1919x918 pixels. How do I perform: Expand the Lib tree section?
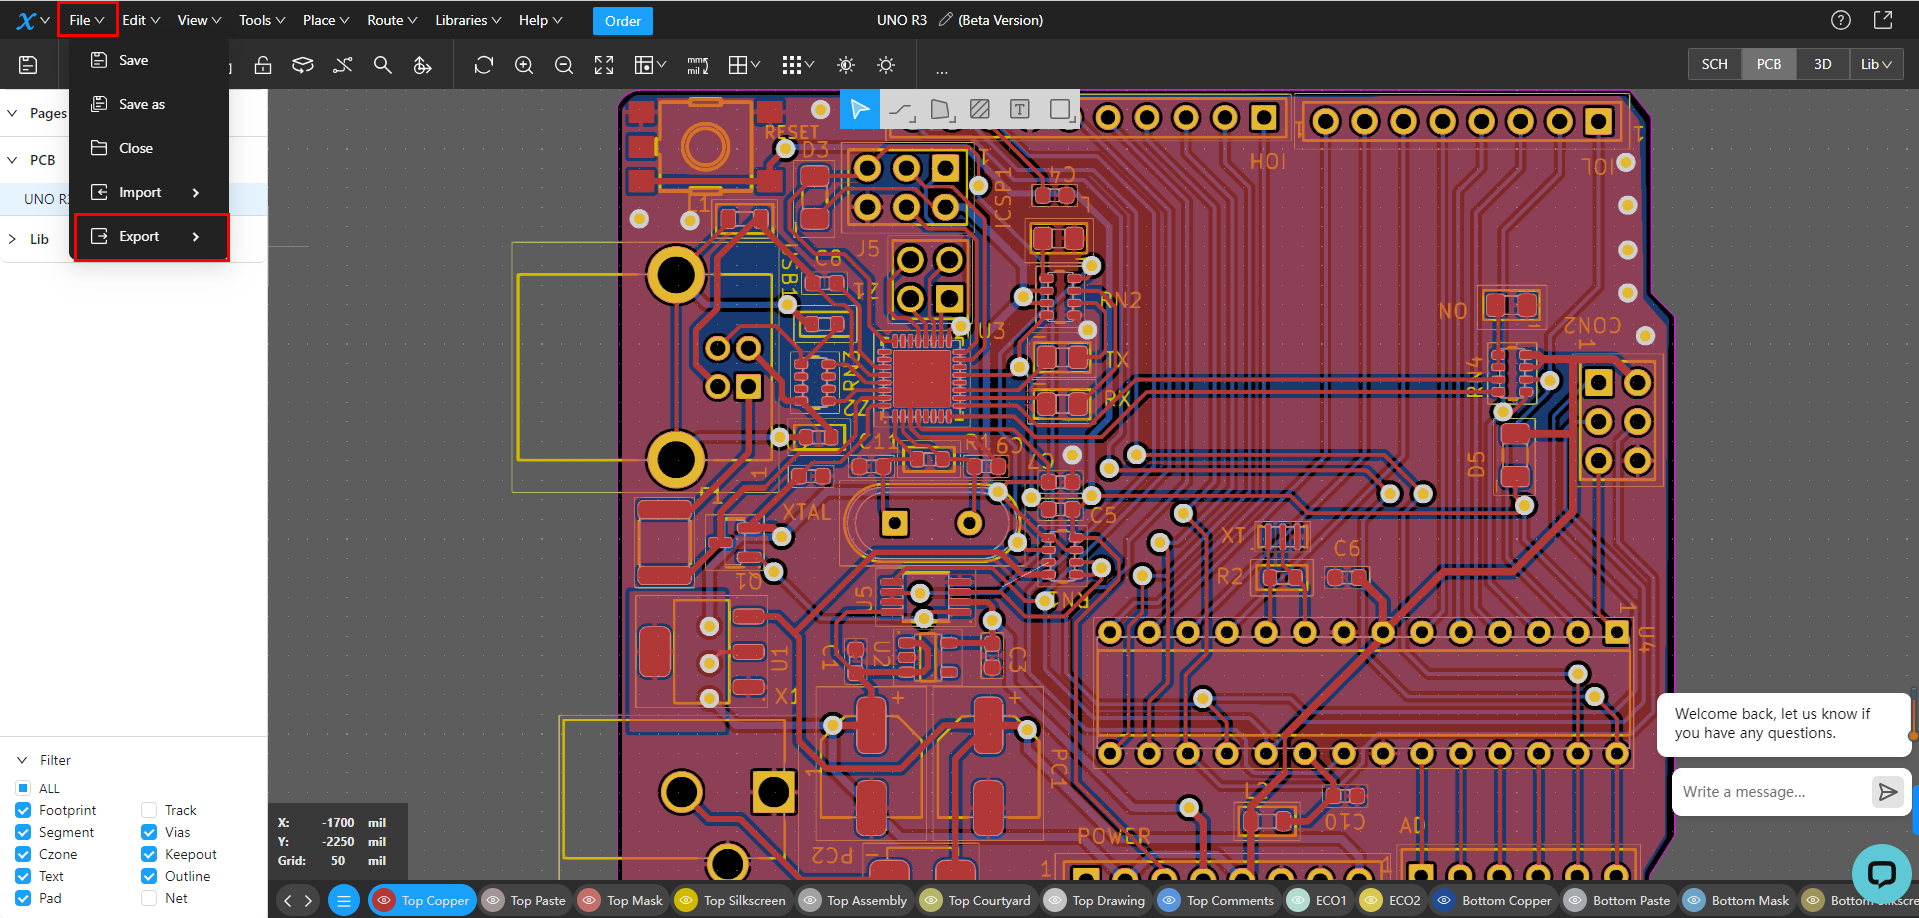click(12, 239)
